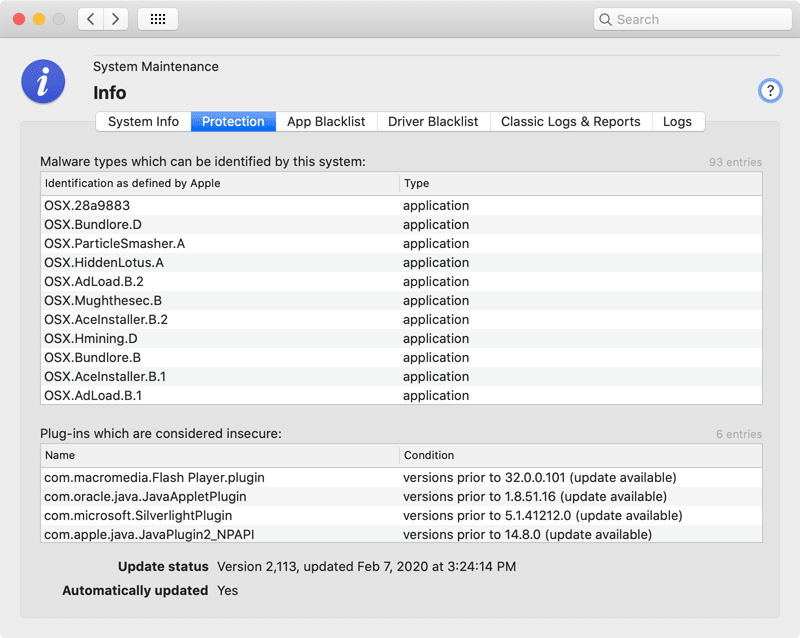The image size is (800, 638).
Task: Select the OSX.ParticleSmasher.A entry
Action: (x=402, y=243)
